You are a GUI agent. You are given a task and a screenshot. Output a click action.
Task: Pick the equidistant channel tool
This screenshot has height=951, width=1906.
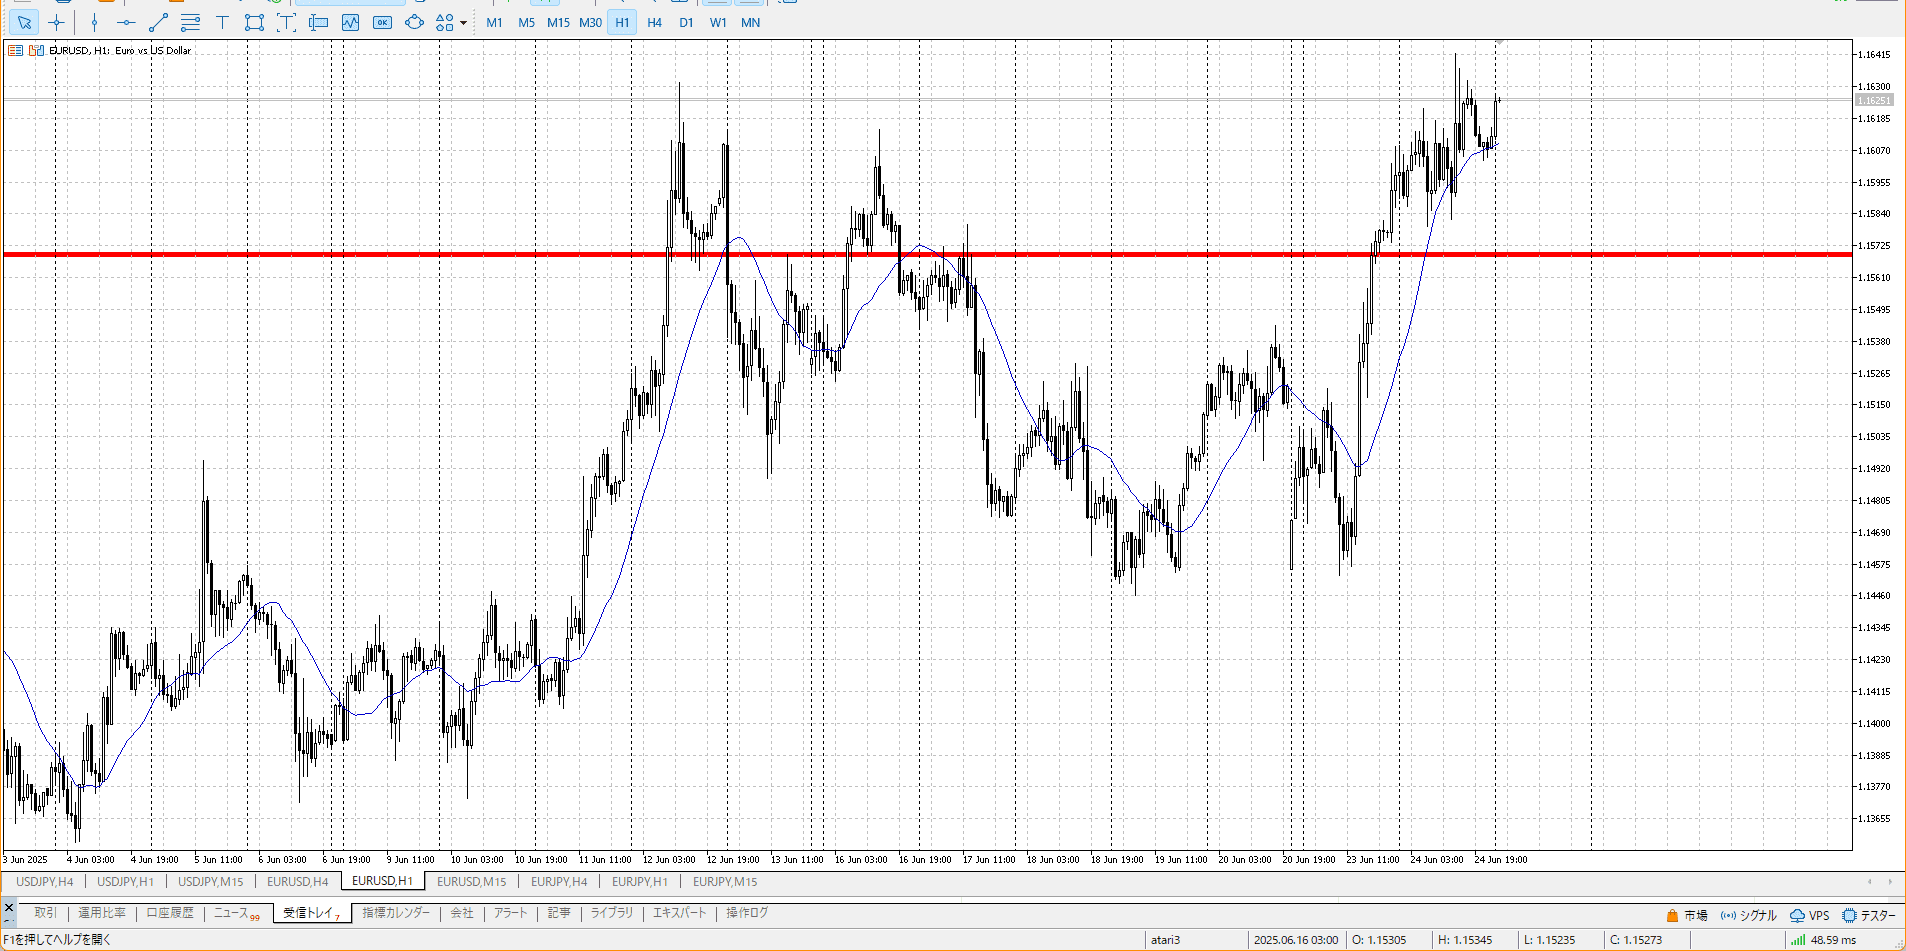tap(190, 22)
